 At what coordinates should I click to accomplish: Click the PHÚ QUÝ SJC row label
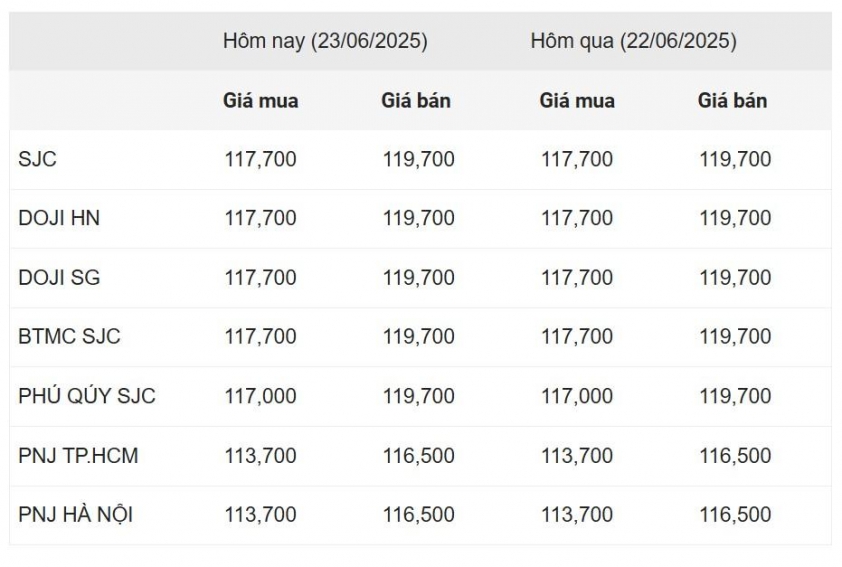point(87,396)
